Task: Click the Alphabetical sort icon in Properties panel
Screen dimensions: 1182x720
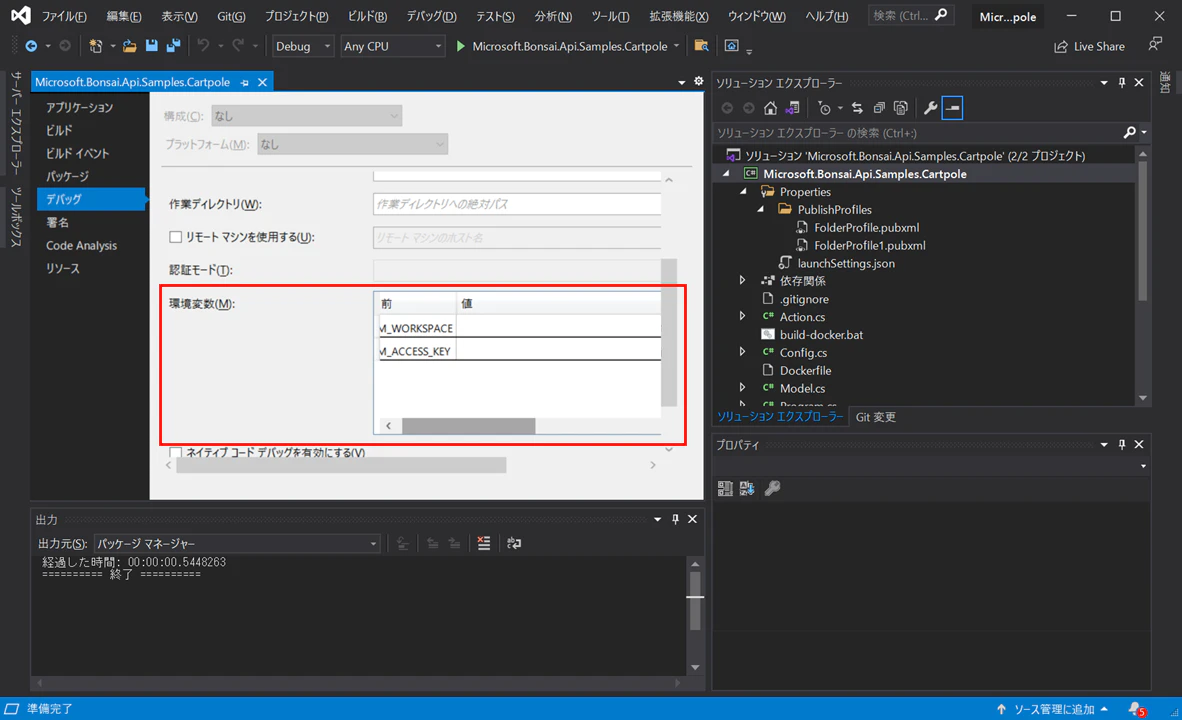Action: point(747,489)
